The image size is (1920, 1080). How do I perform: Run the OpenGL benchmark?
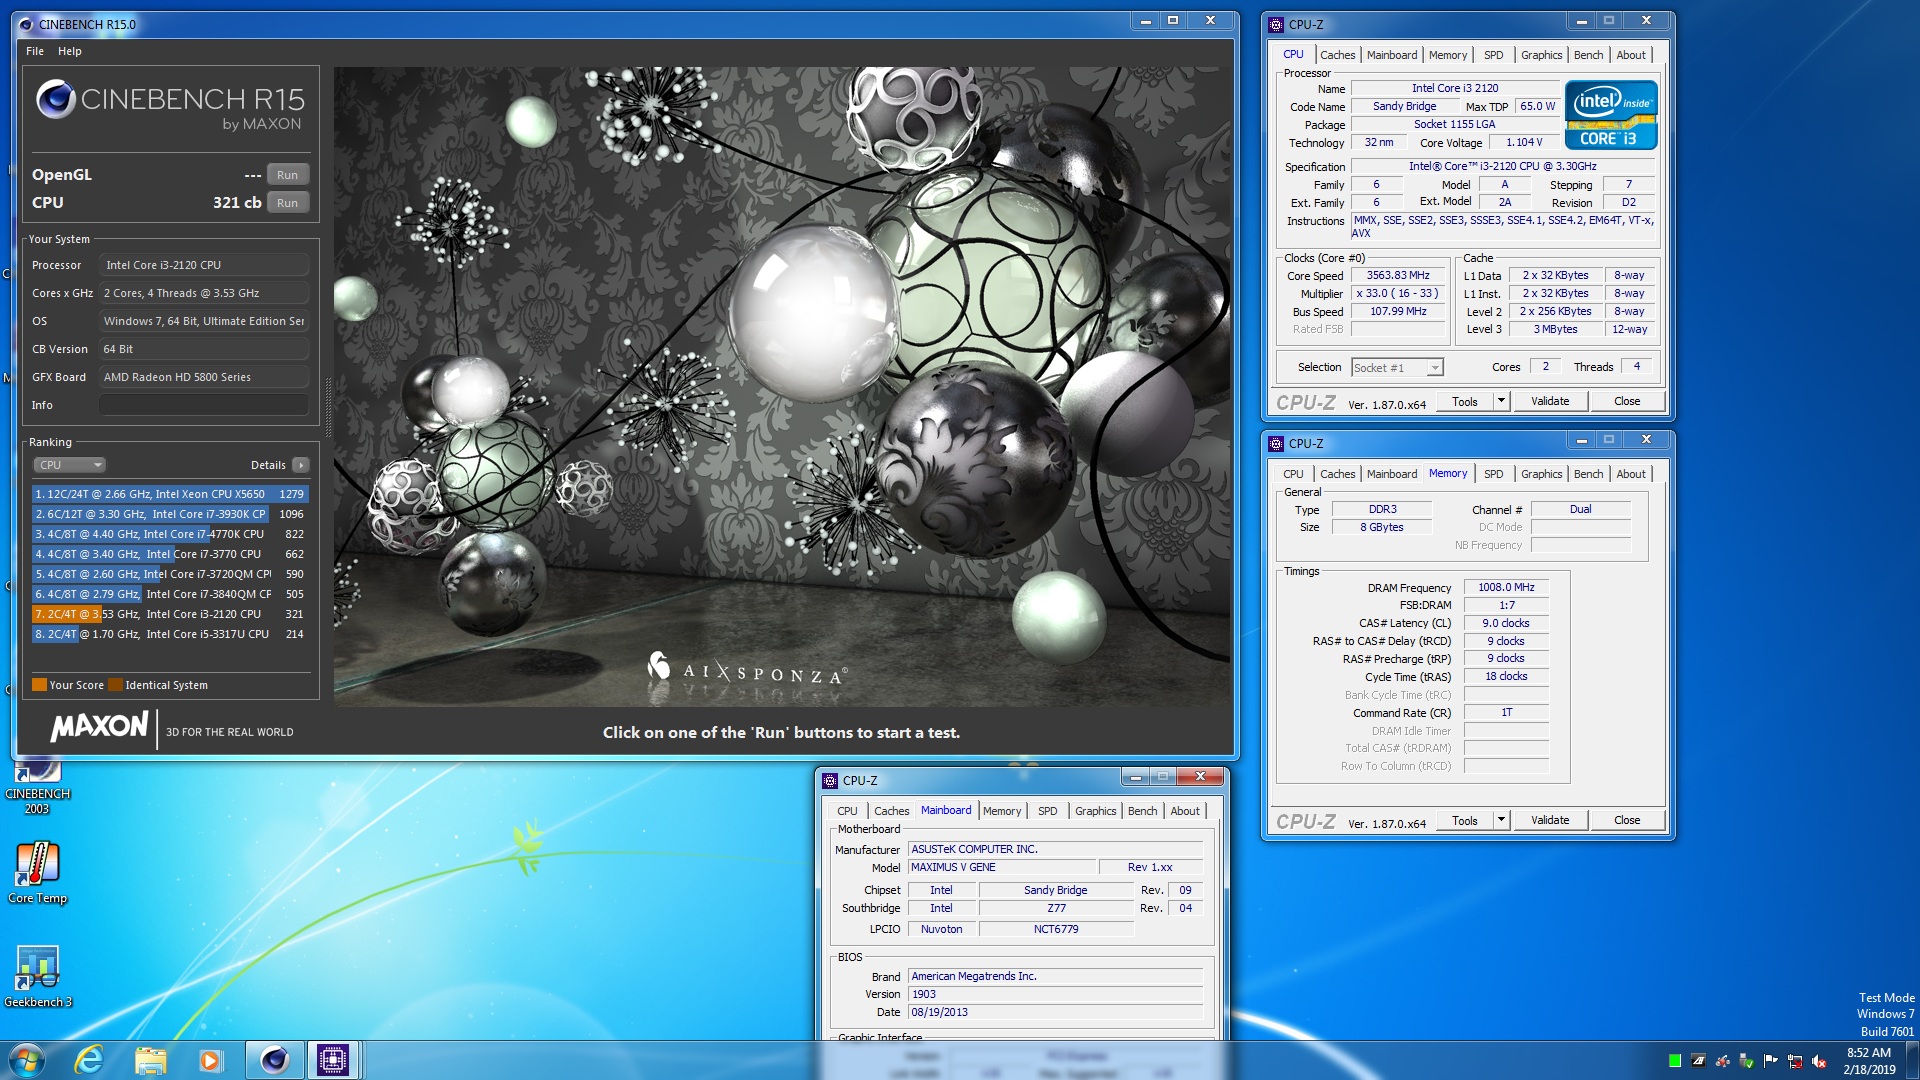pos(287,175)
